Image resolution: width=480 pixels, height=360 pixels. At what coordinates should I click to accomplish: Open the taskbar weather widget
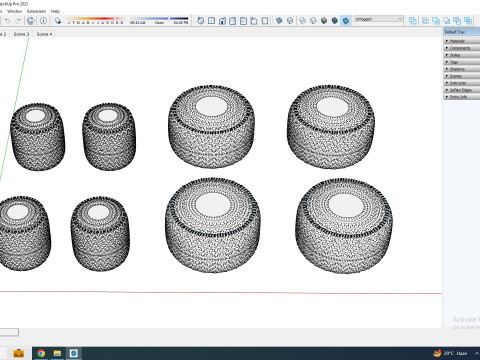click(450, 353)
